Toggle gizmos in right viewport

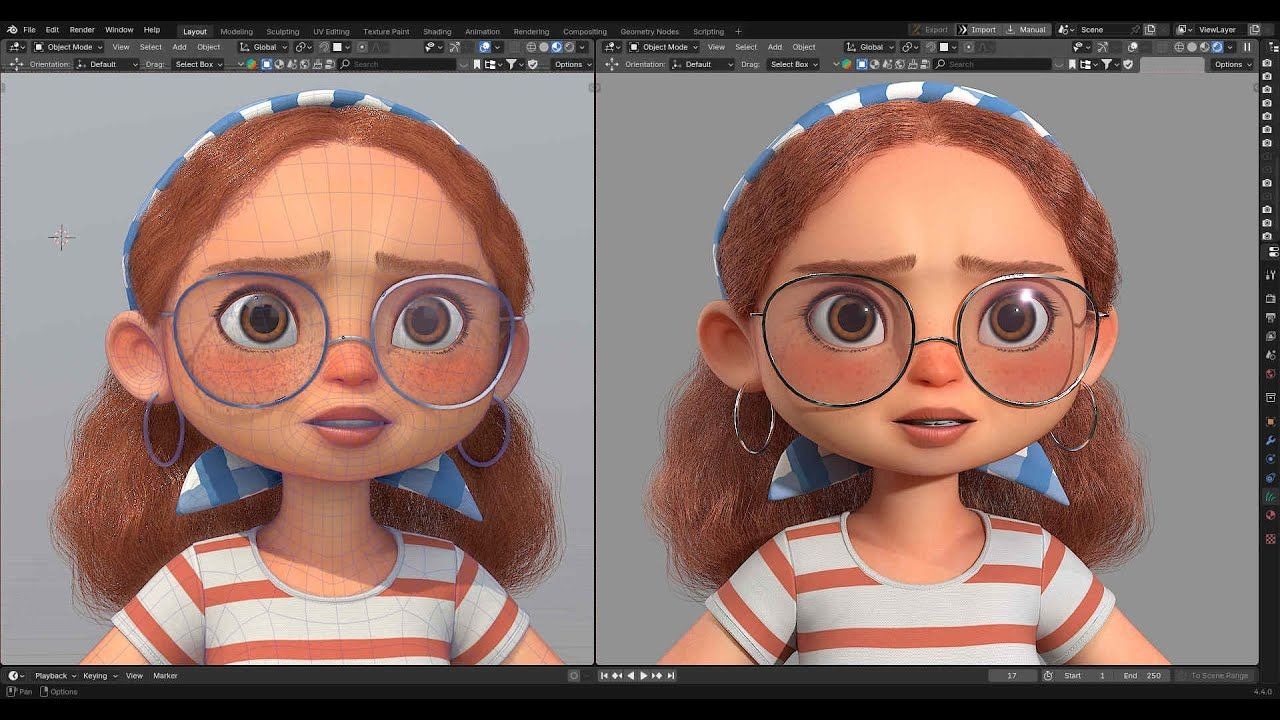click(x=1102, y=47)
